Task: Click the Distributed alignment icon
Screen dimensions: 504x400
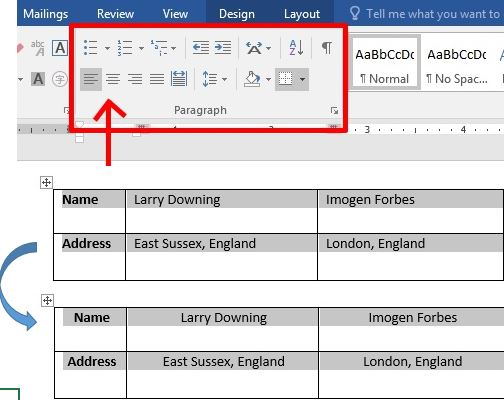Action: (x=179, y=79)
